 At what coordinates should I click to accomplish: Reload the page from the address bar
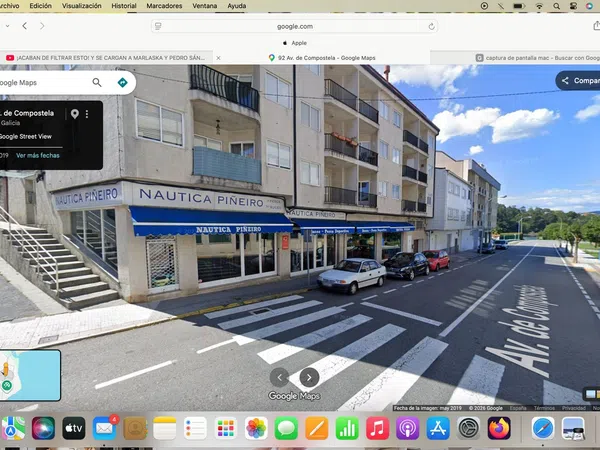click(x=431, y=26)
